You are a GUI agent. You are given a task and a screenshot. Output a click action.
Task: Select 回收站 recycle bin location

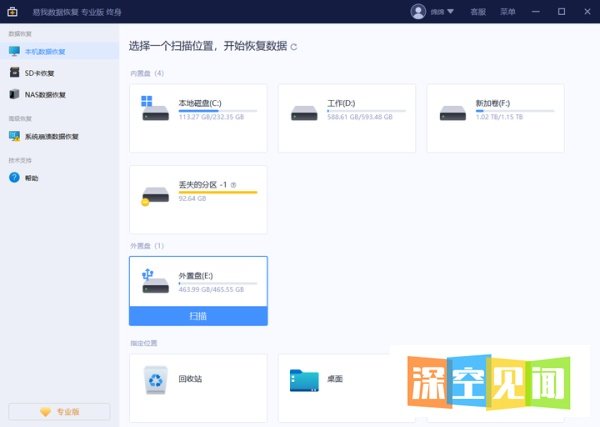pyautogui.click(x=198, y=388)
